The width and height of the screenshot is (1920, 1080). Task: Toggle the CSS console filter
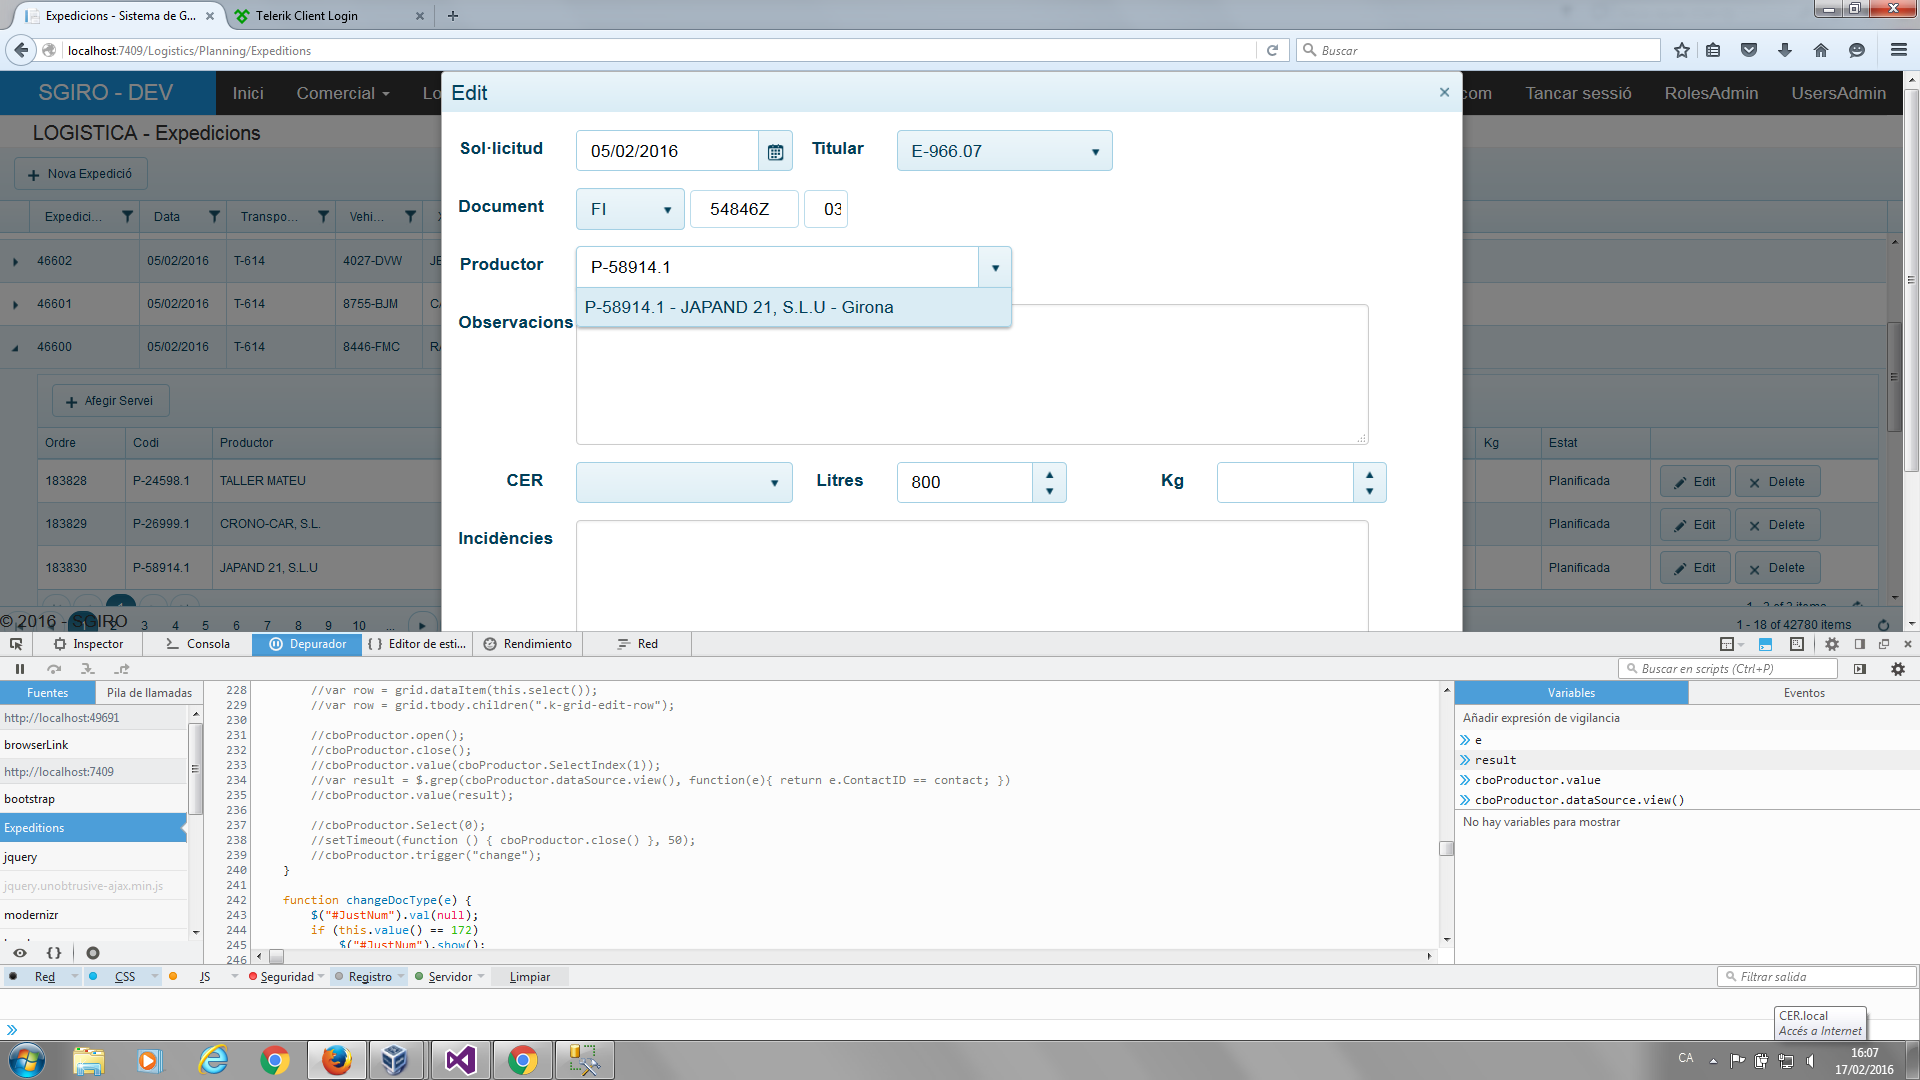(x=124, y=977)
